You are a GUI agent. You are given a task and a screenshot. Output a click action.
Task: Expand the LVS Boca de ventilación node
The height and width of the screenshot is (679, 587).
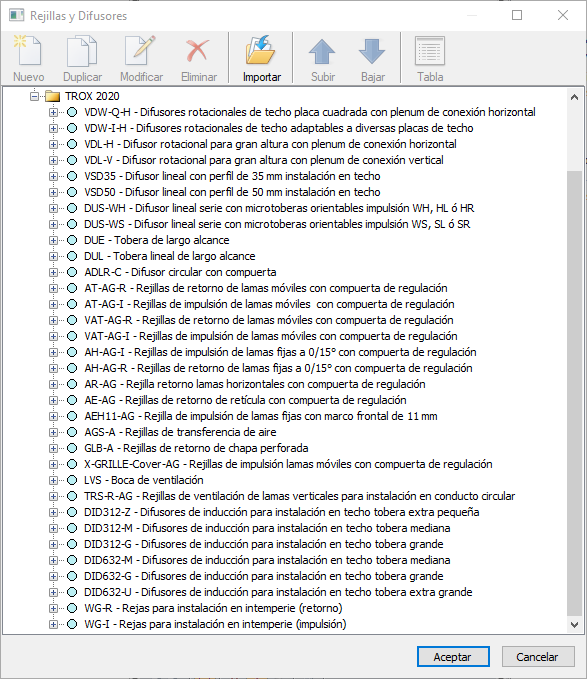53,480
